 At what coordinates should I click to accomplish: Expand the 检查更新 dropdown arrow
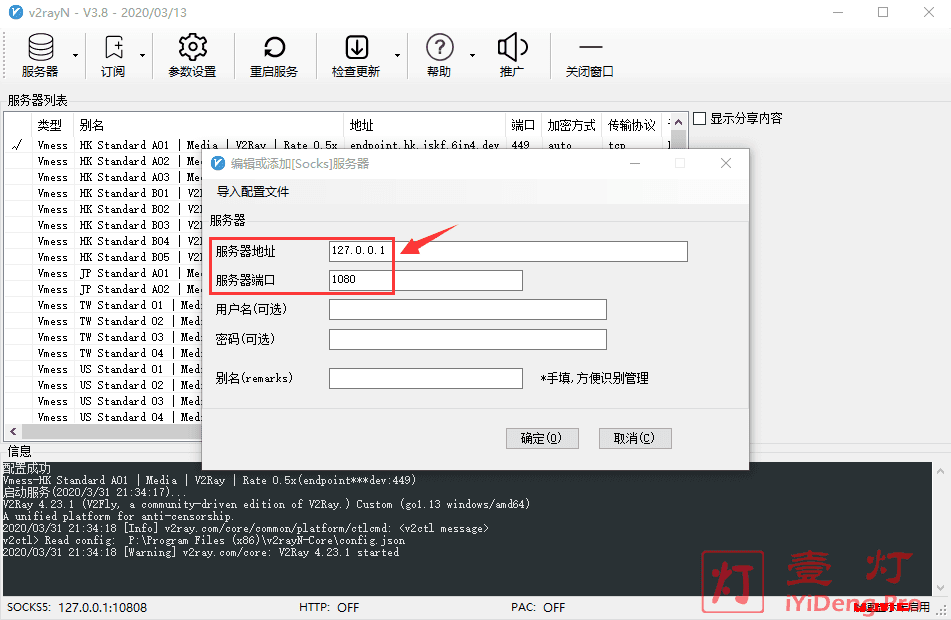point(397,55)
